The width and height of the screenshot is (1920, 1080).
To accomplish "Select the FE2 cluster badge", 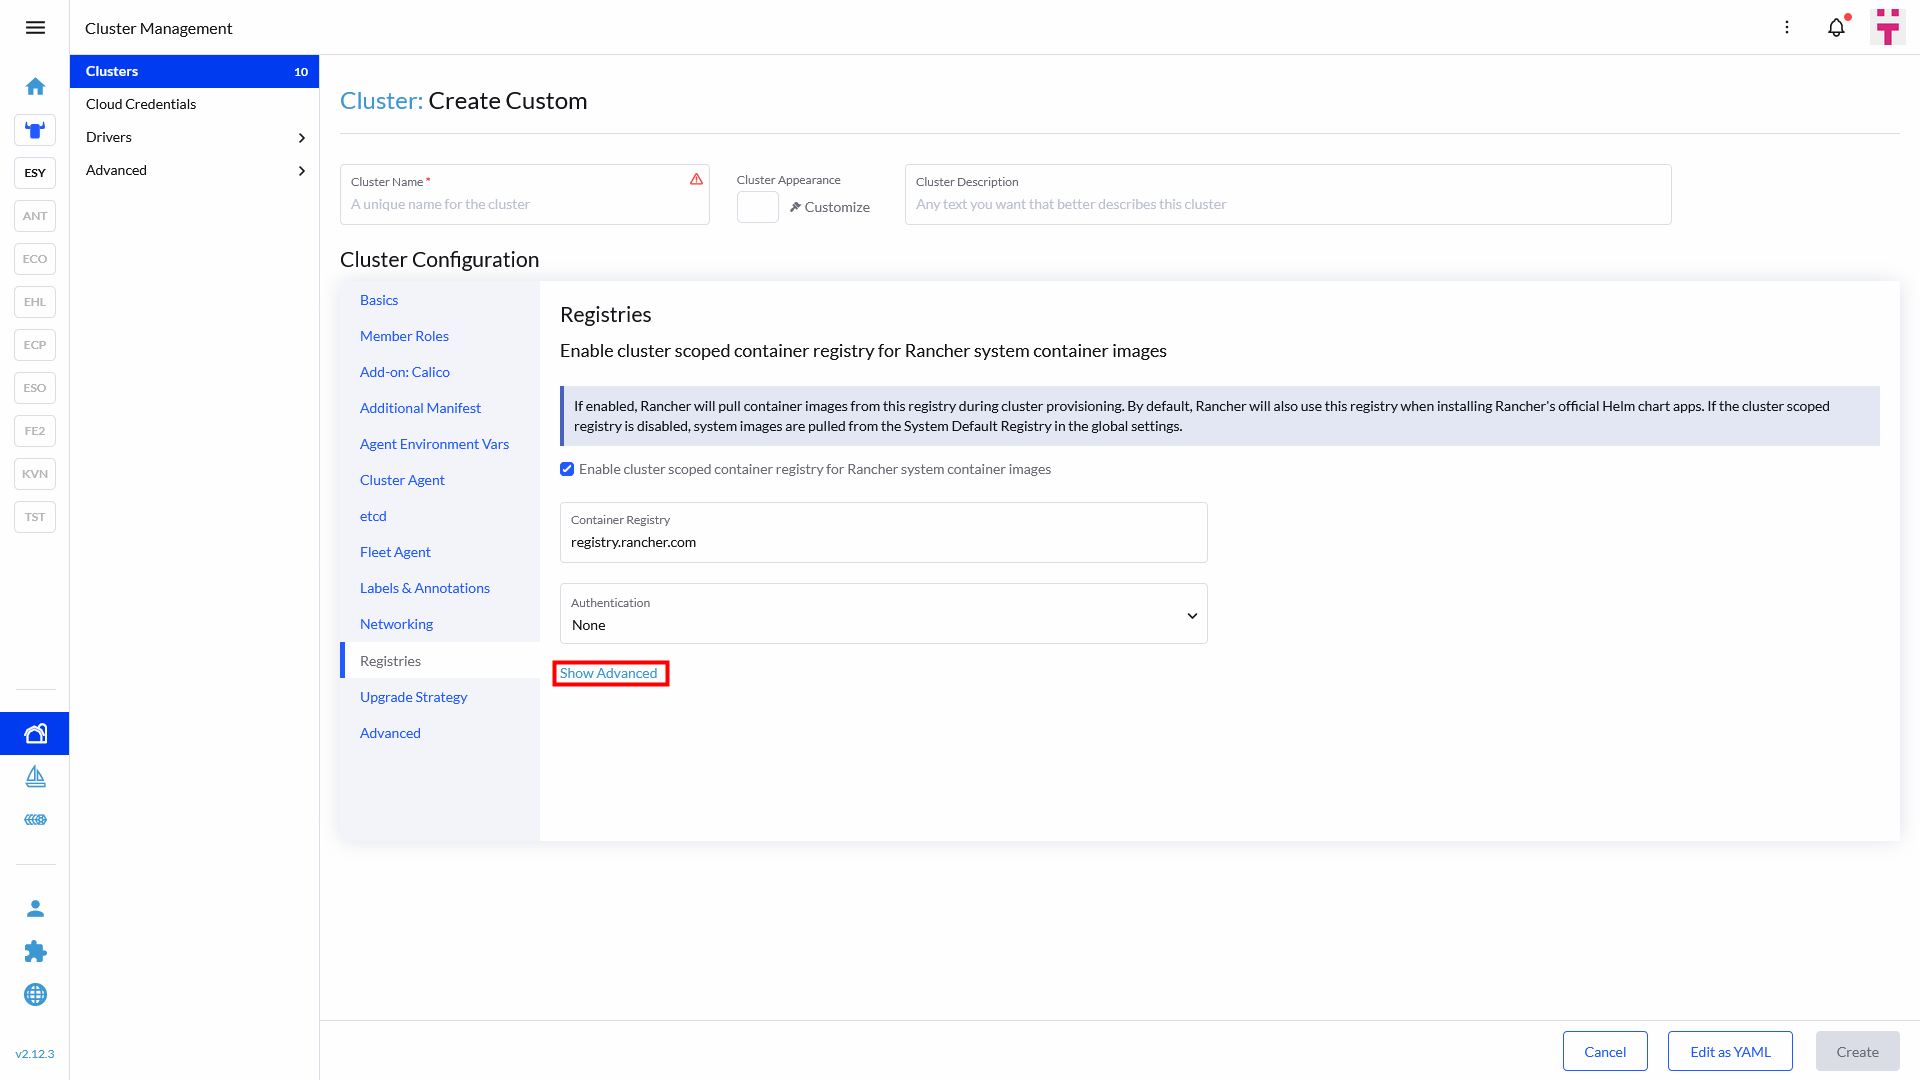I will 35,431.
